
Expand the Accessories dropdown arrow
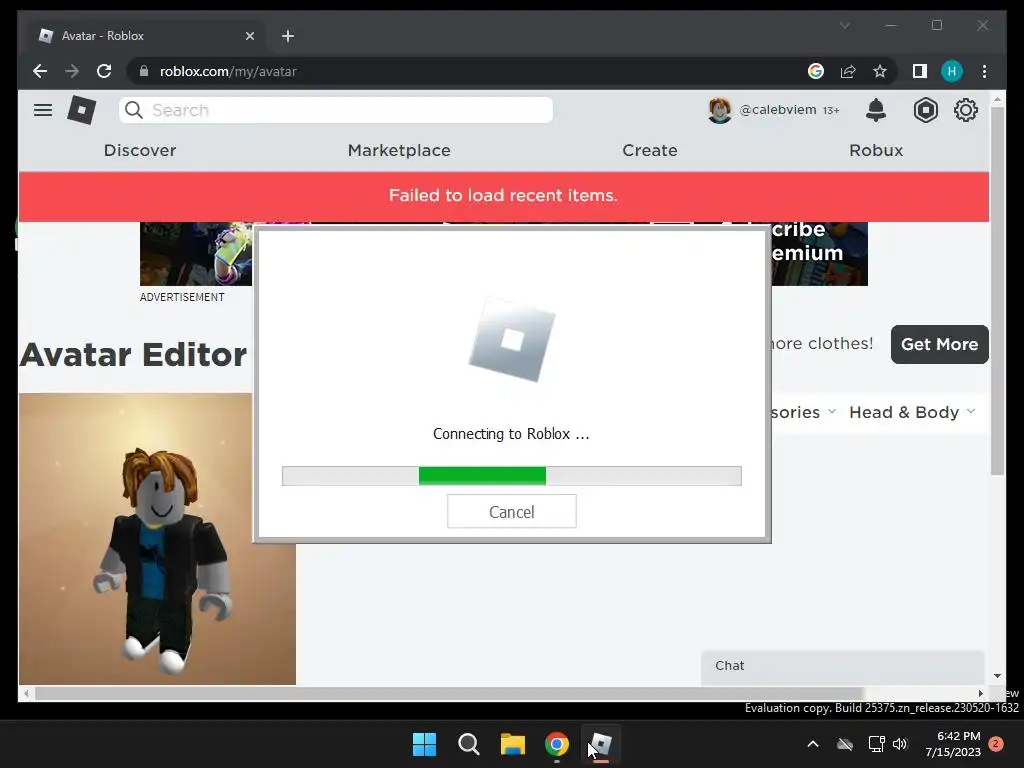[x=832, y=411]
